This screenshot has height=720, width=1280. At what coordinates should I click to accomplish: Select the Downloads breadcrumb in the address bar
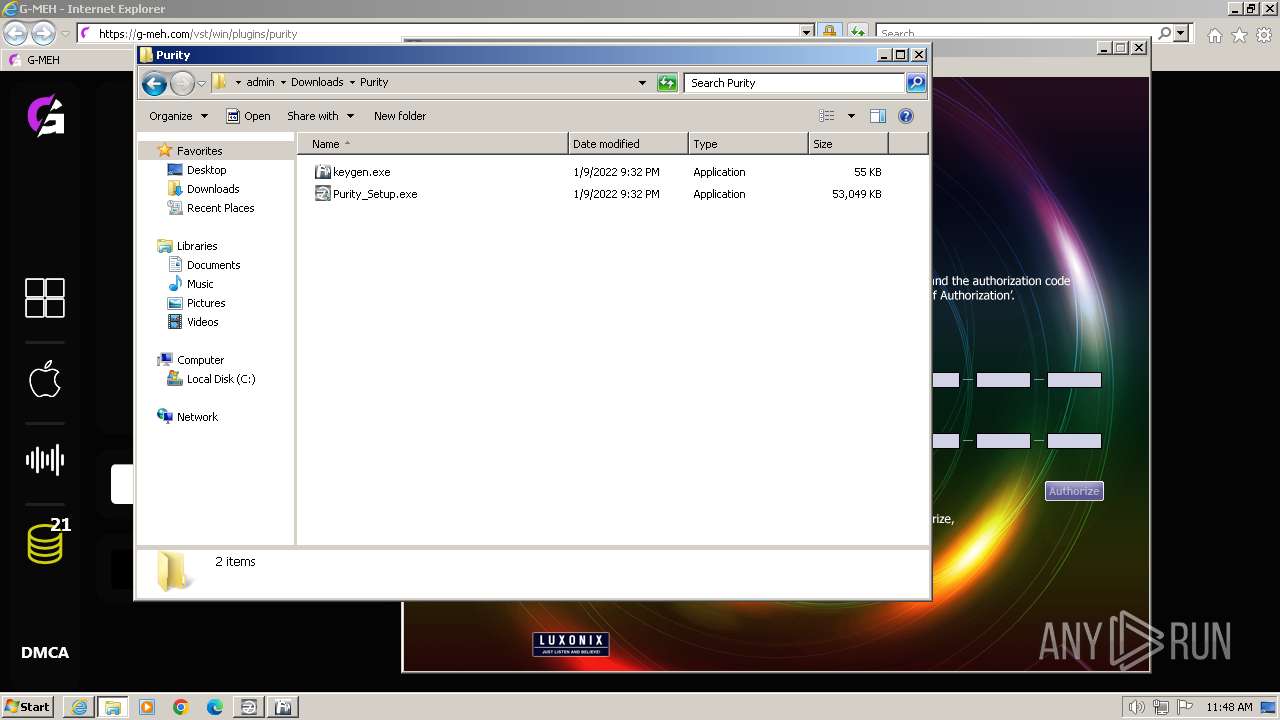[317, 83]
